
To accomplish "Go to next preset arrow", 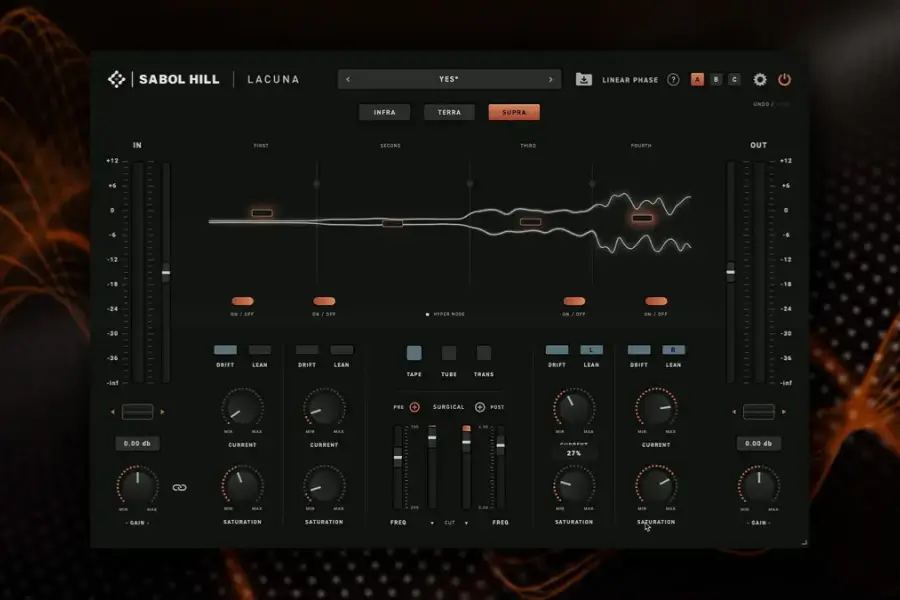I will [550, 79].
